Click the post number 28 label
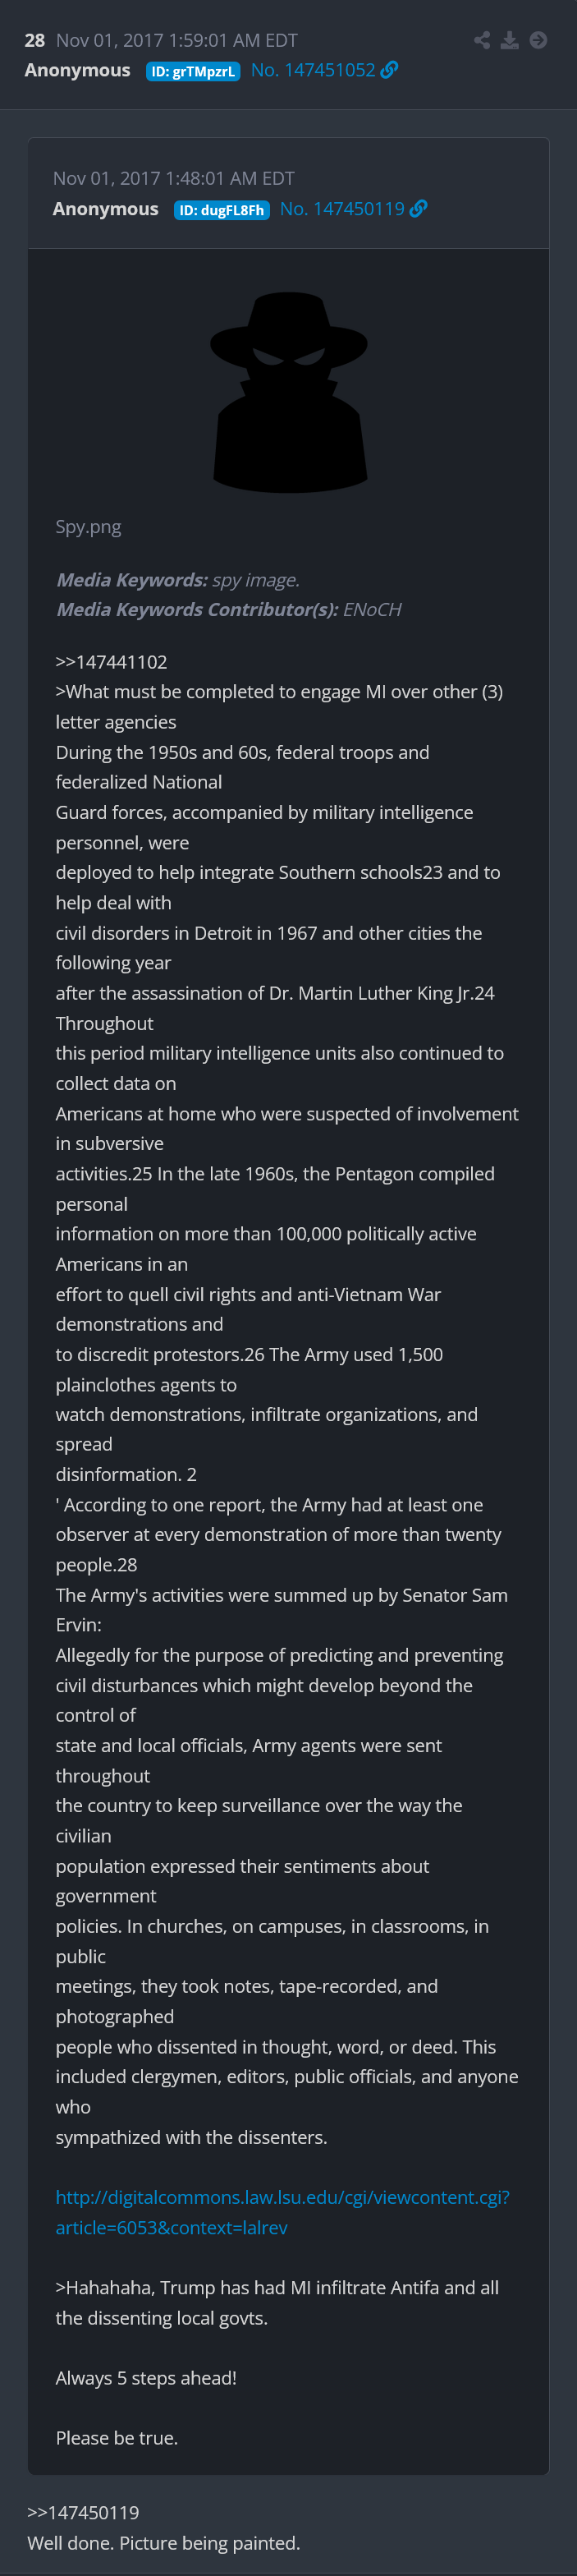This screenshot has height=2576, width=577. click(x=35, y=40)
